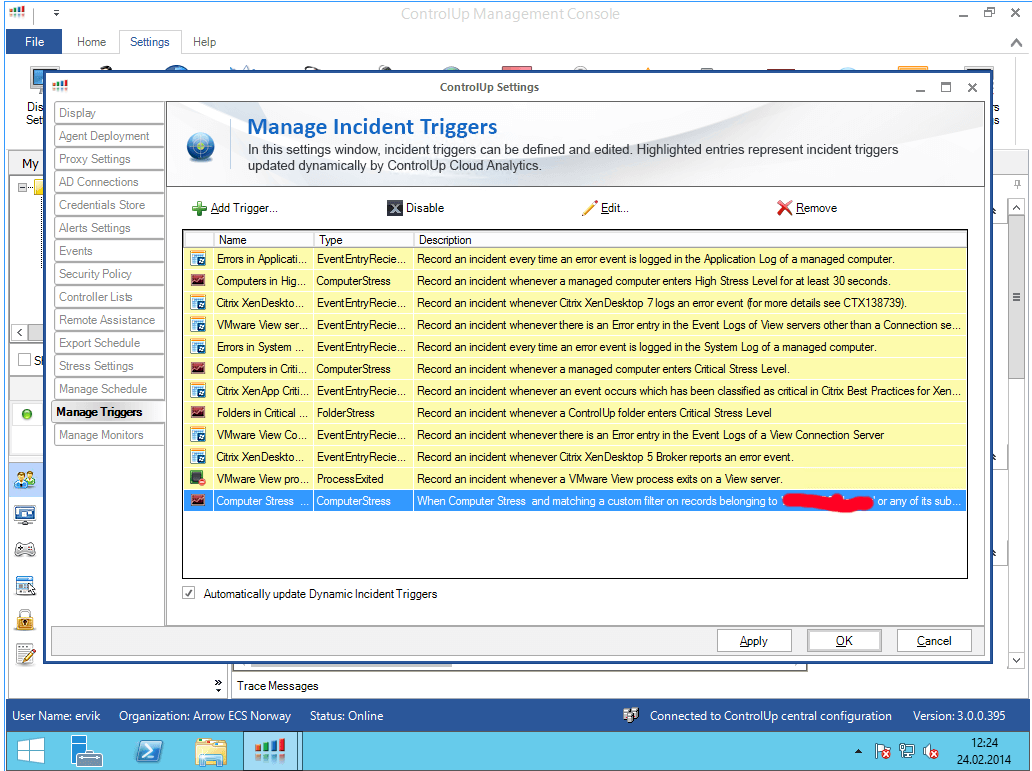The width and height of the screenshot is (1032, 771).
Task: Click the Cancel button
Action: pos(933,641)
